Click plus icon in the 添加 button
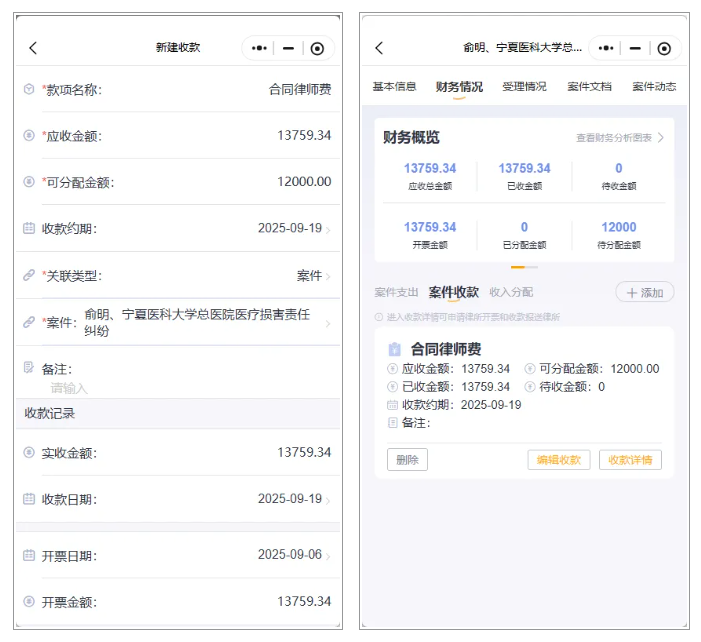Image resolution: width=701 pixels, height=642 pixels. (x=631, y=293)
